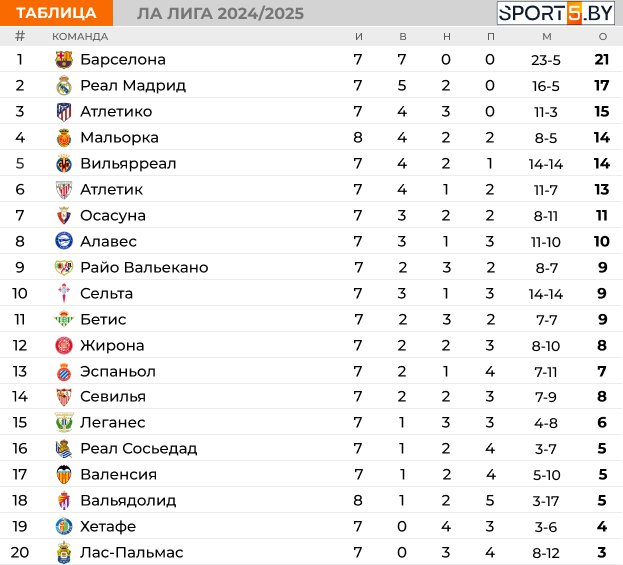623x565 pixels.
Task: Select the Реал Сосьедад team name
Action: (138, 448)
